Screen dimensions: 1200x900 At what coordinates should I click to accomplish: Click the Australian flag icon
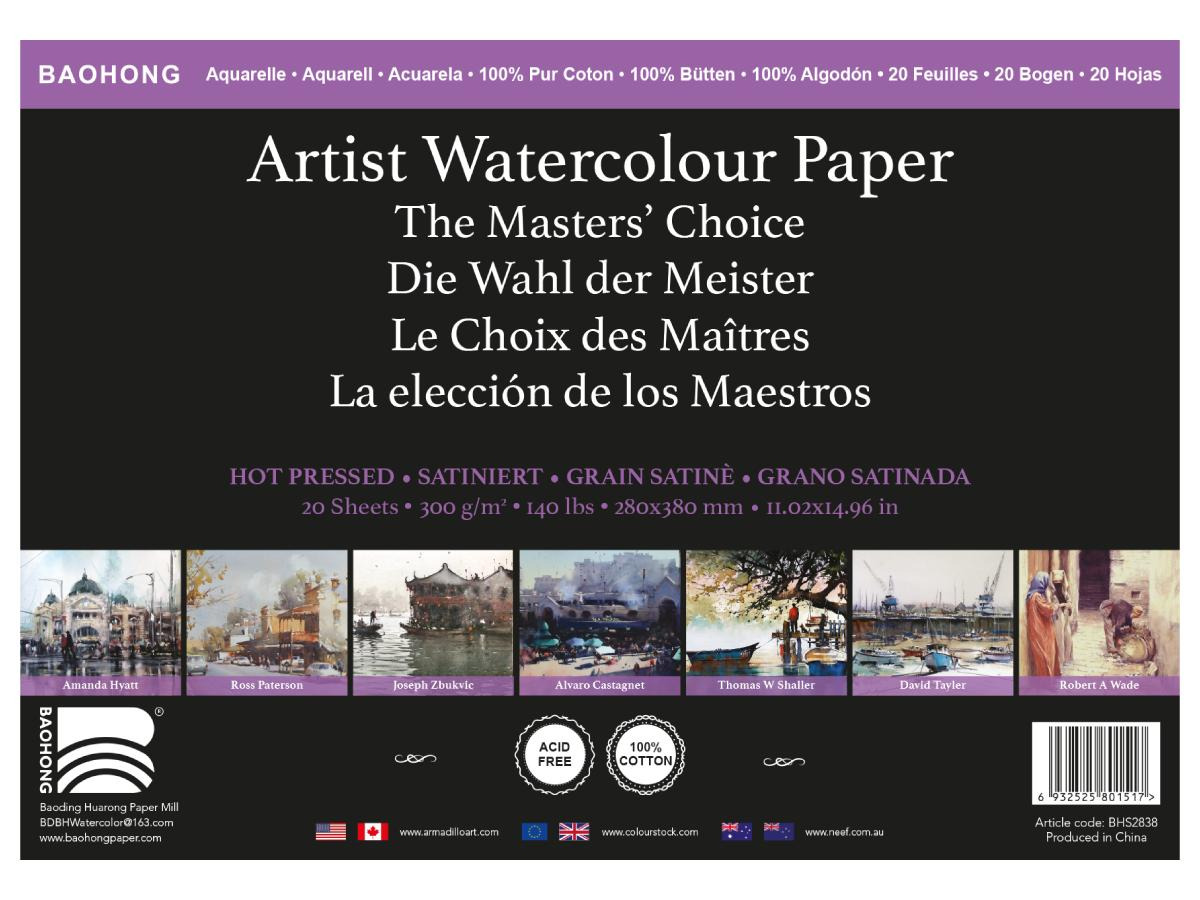coord(737,831)
